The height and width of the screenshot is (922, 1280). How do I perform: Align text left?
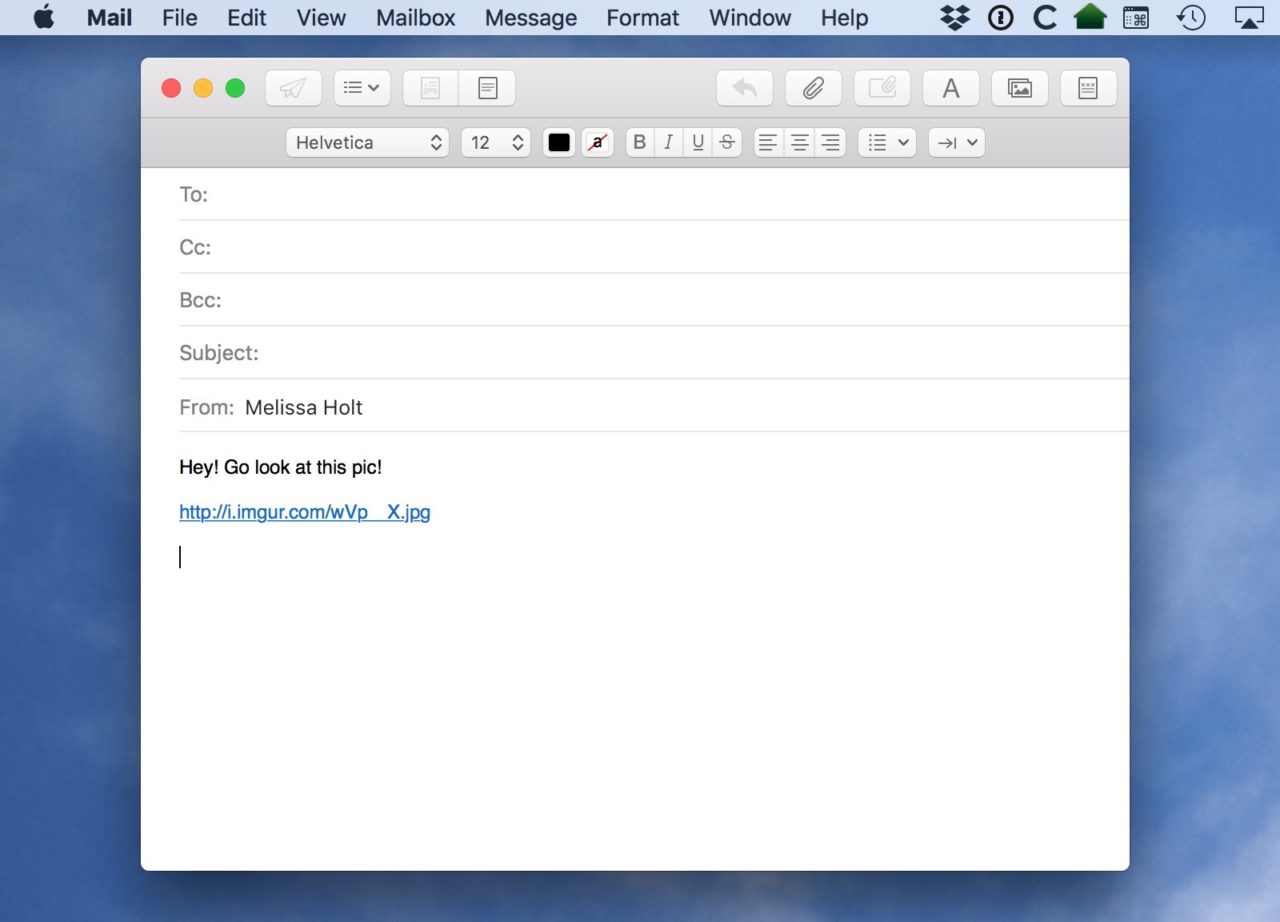pyautogui.click(x=768, y=143)
